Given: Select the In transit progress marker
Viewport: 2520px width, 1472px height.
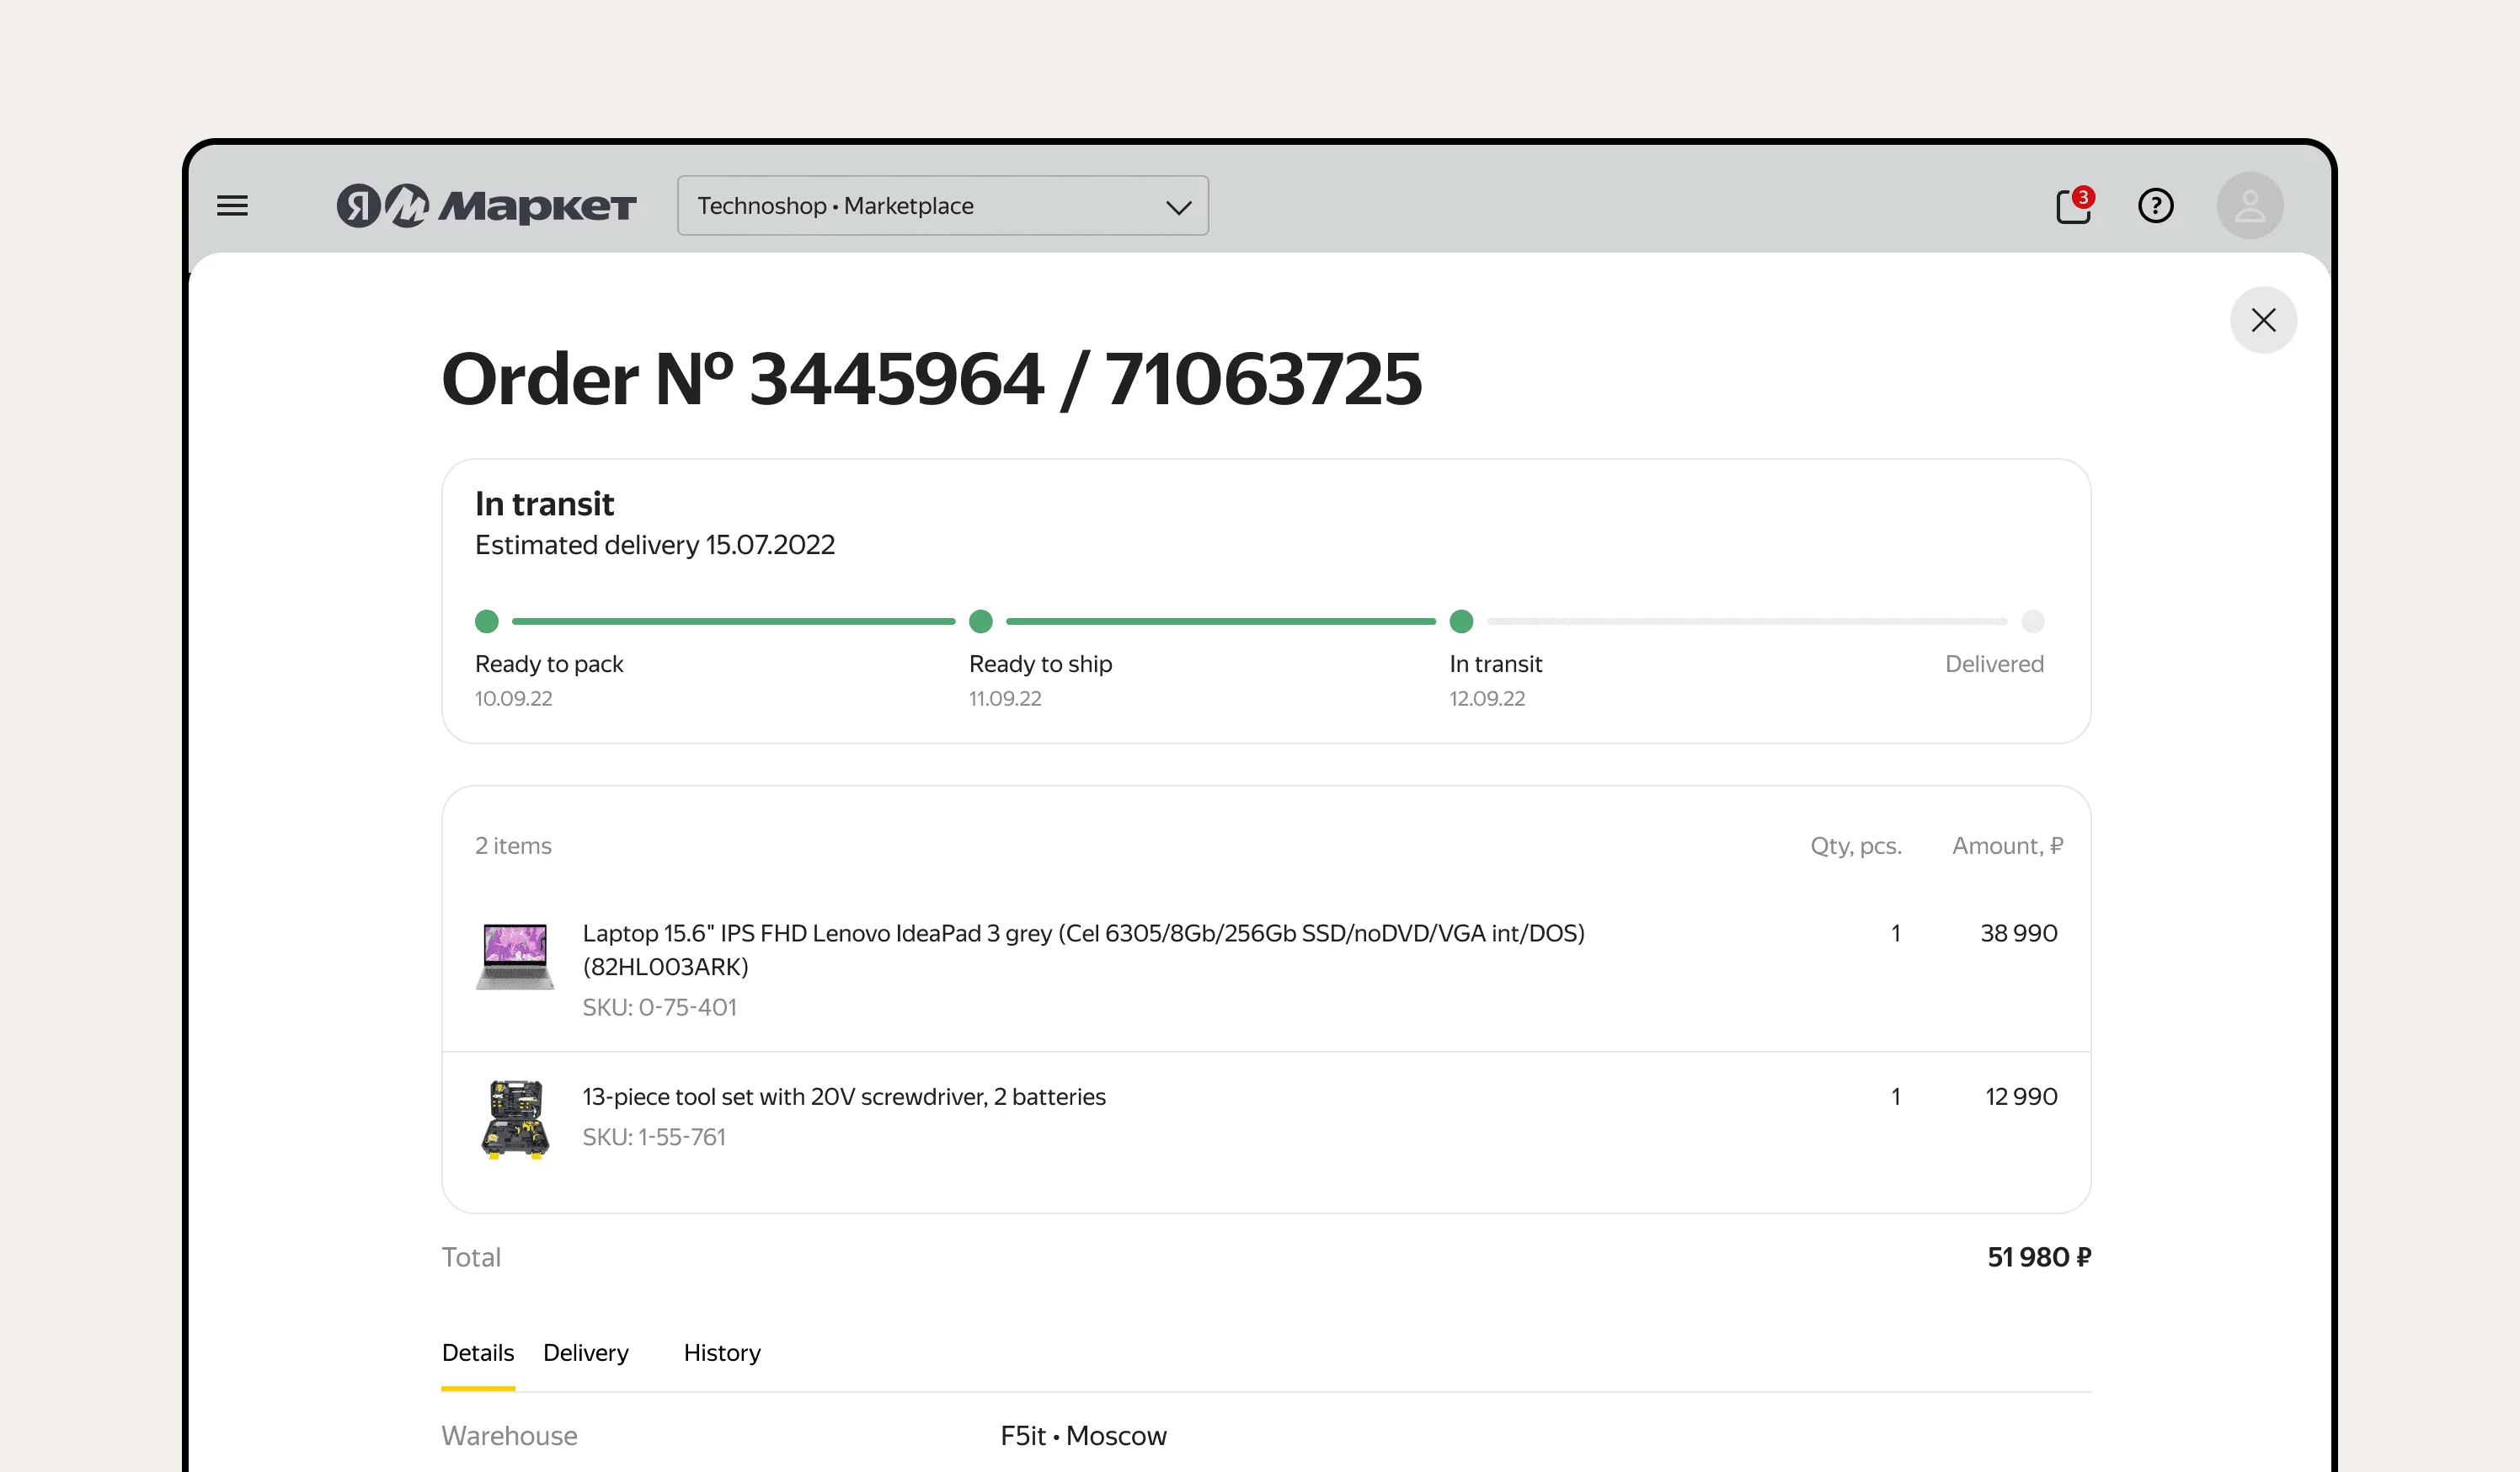Looking at the screenshot, I should [1461, 622].
